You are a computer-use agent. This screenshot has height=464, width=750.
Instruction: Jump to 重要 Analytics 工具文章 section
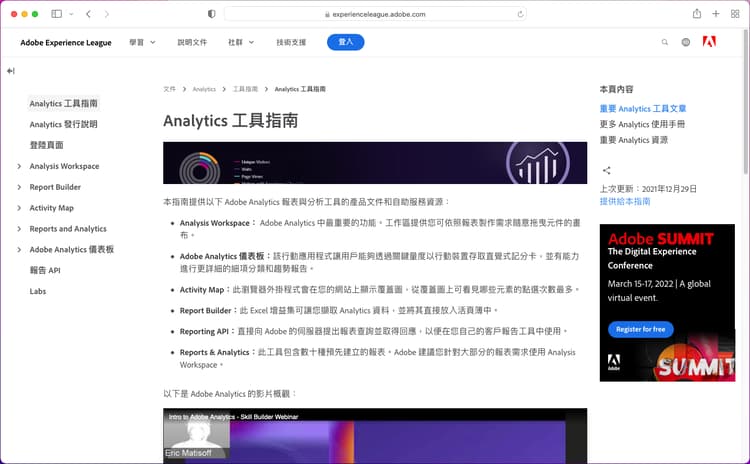643,109
